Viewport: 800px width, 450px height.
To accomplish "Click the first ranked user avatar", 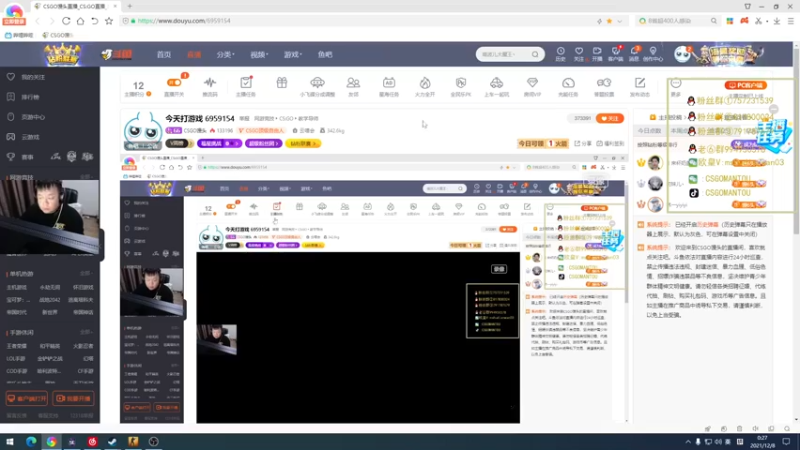I will pyautogui.click(x=655, y=163).
